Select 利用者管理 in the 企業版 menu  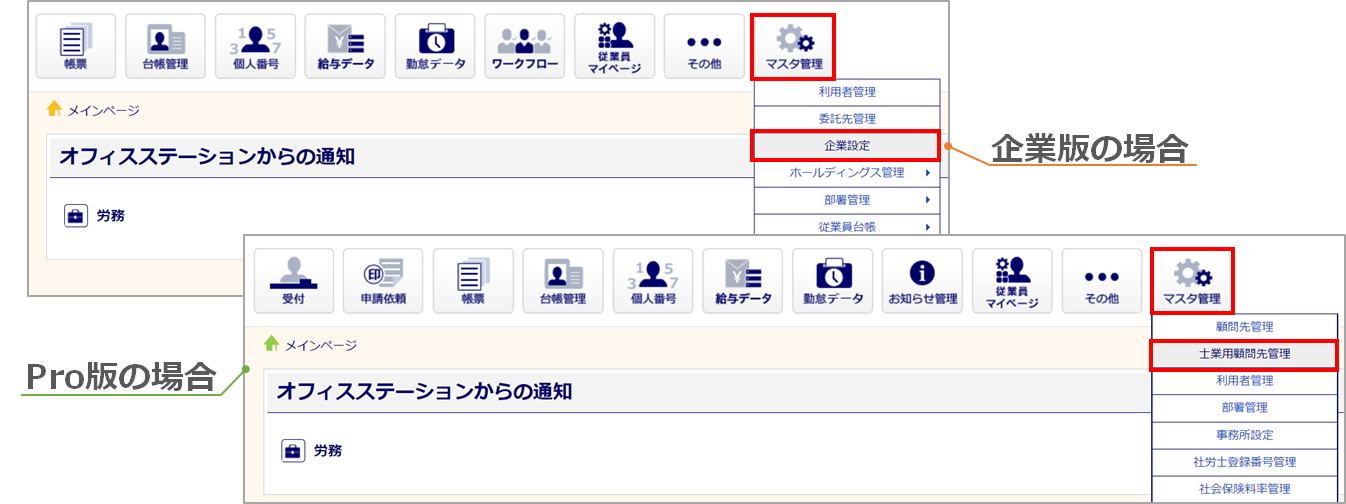[x=846, y=92]
